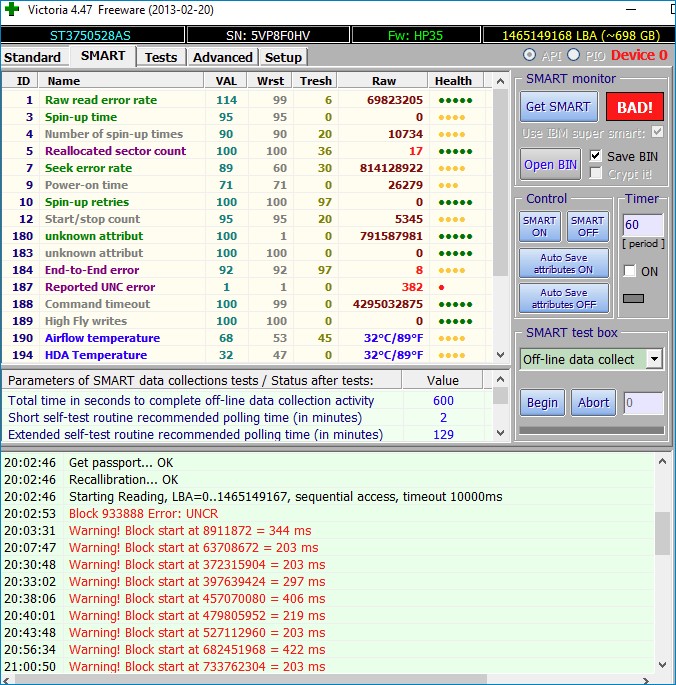Open the Advanced tab
This screenshot has height=685, width=676.
point(222,57)
